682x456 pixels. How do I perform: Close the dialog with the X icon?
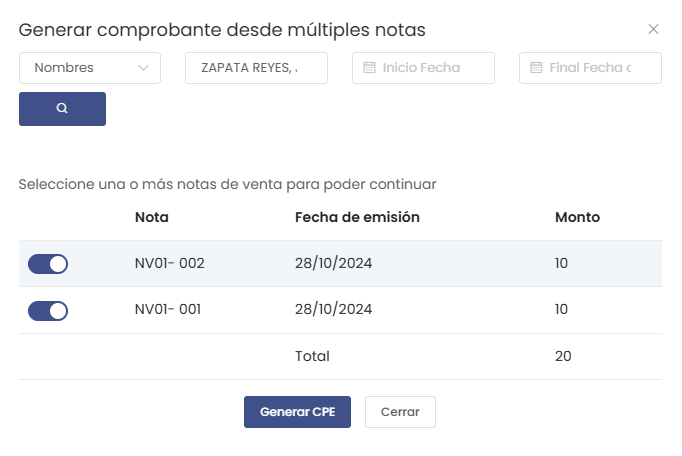(654, 29)
